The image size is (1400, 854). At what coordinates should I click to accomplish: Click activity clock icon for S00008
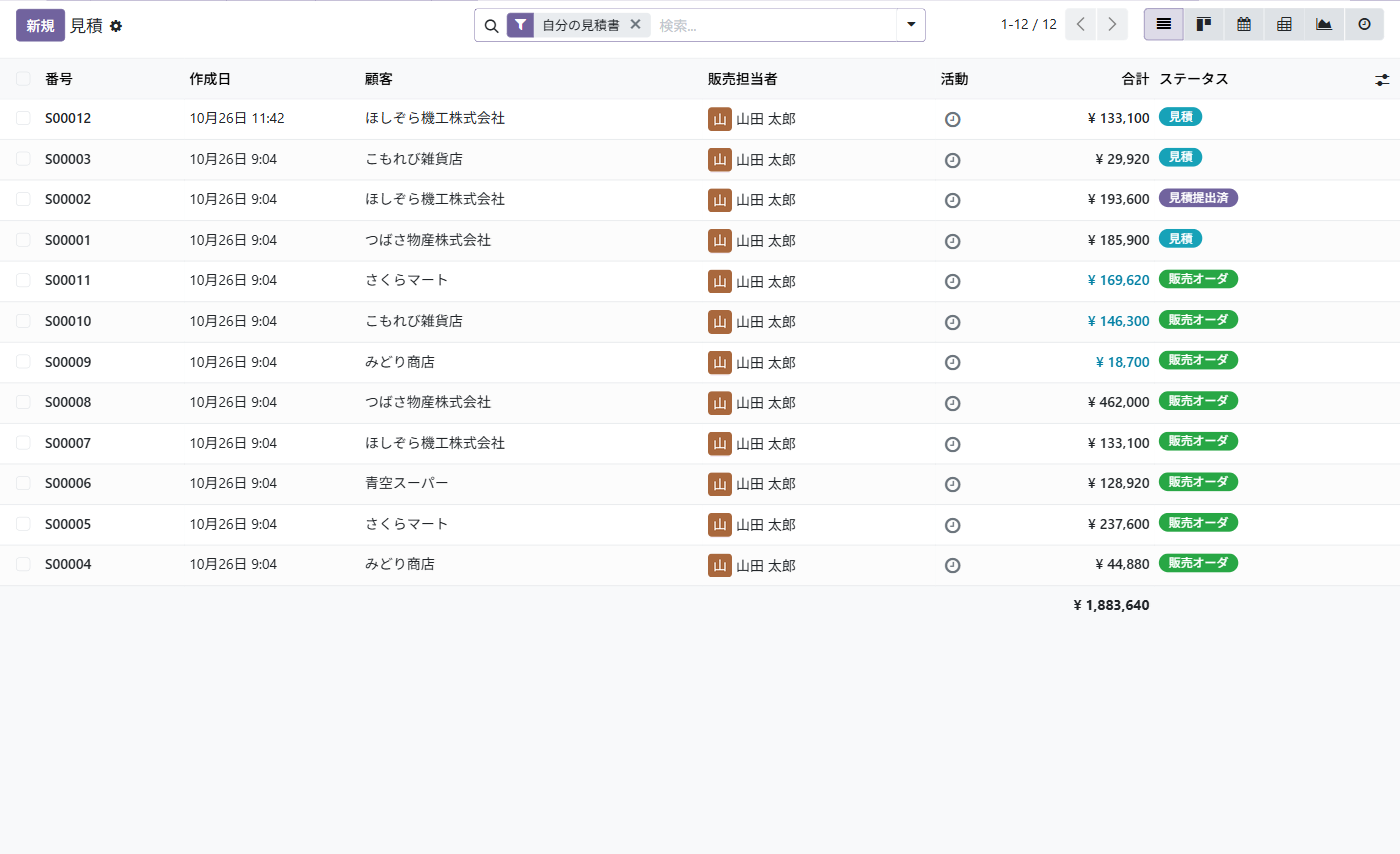pos(952,403)
